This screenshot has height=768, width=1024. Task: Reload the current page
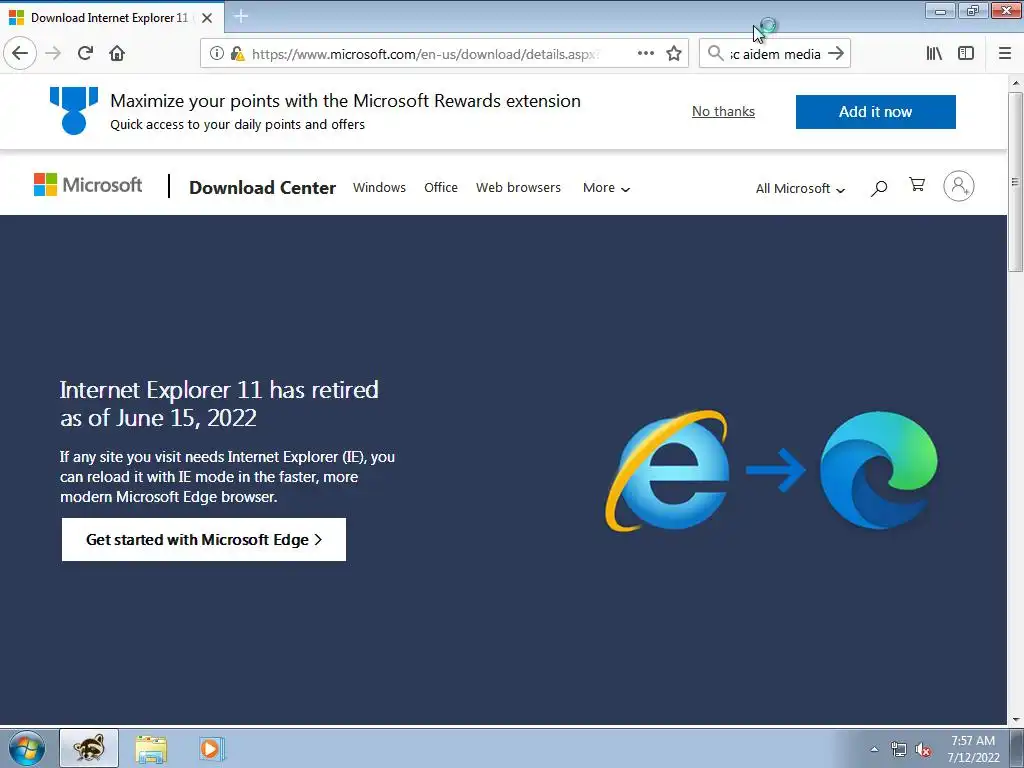click(86, 53)
